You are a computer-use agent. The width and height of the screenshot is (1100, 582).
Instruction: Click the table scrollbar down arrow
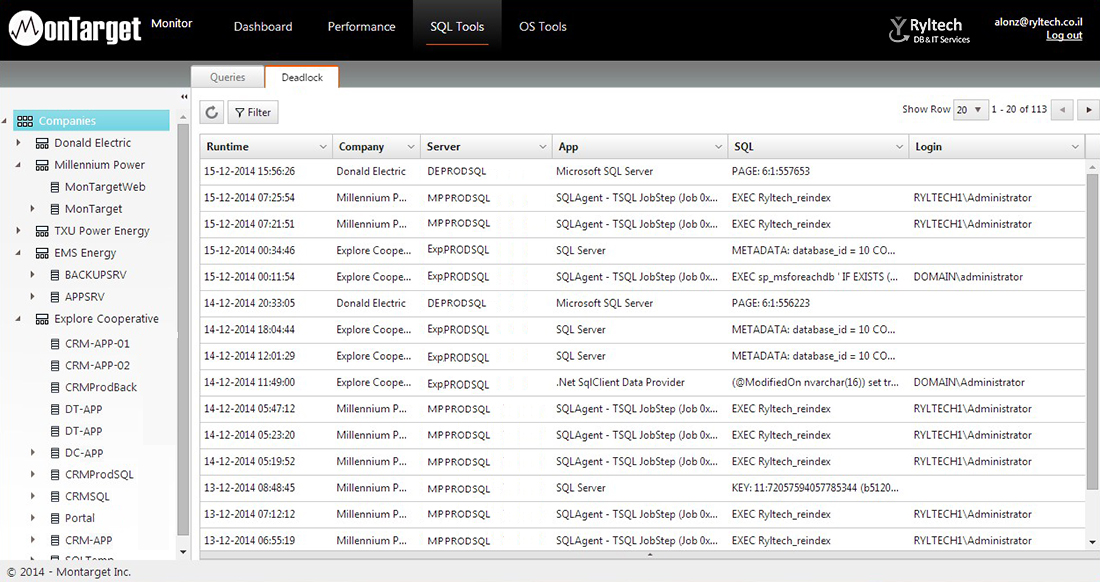point(1092,542)
